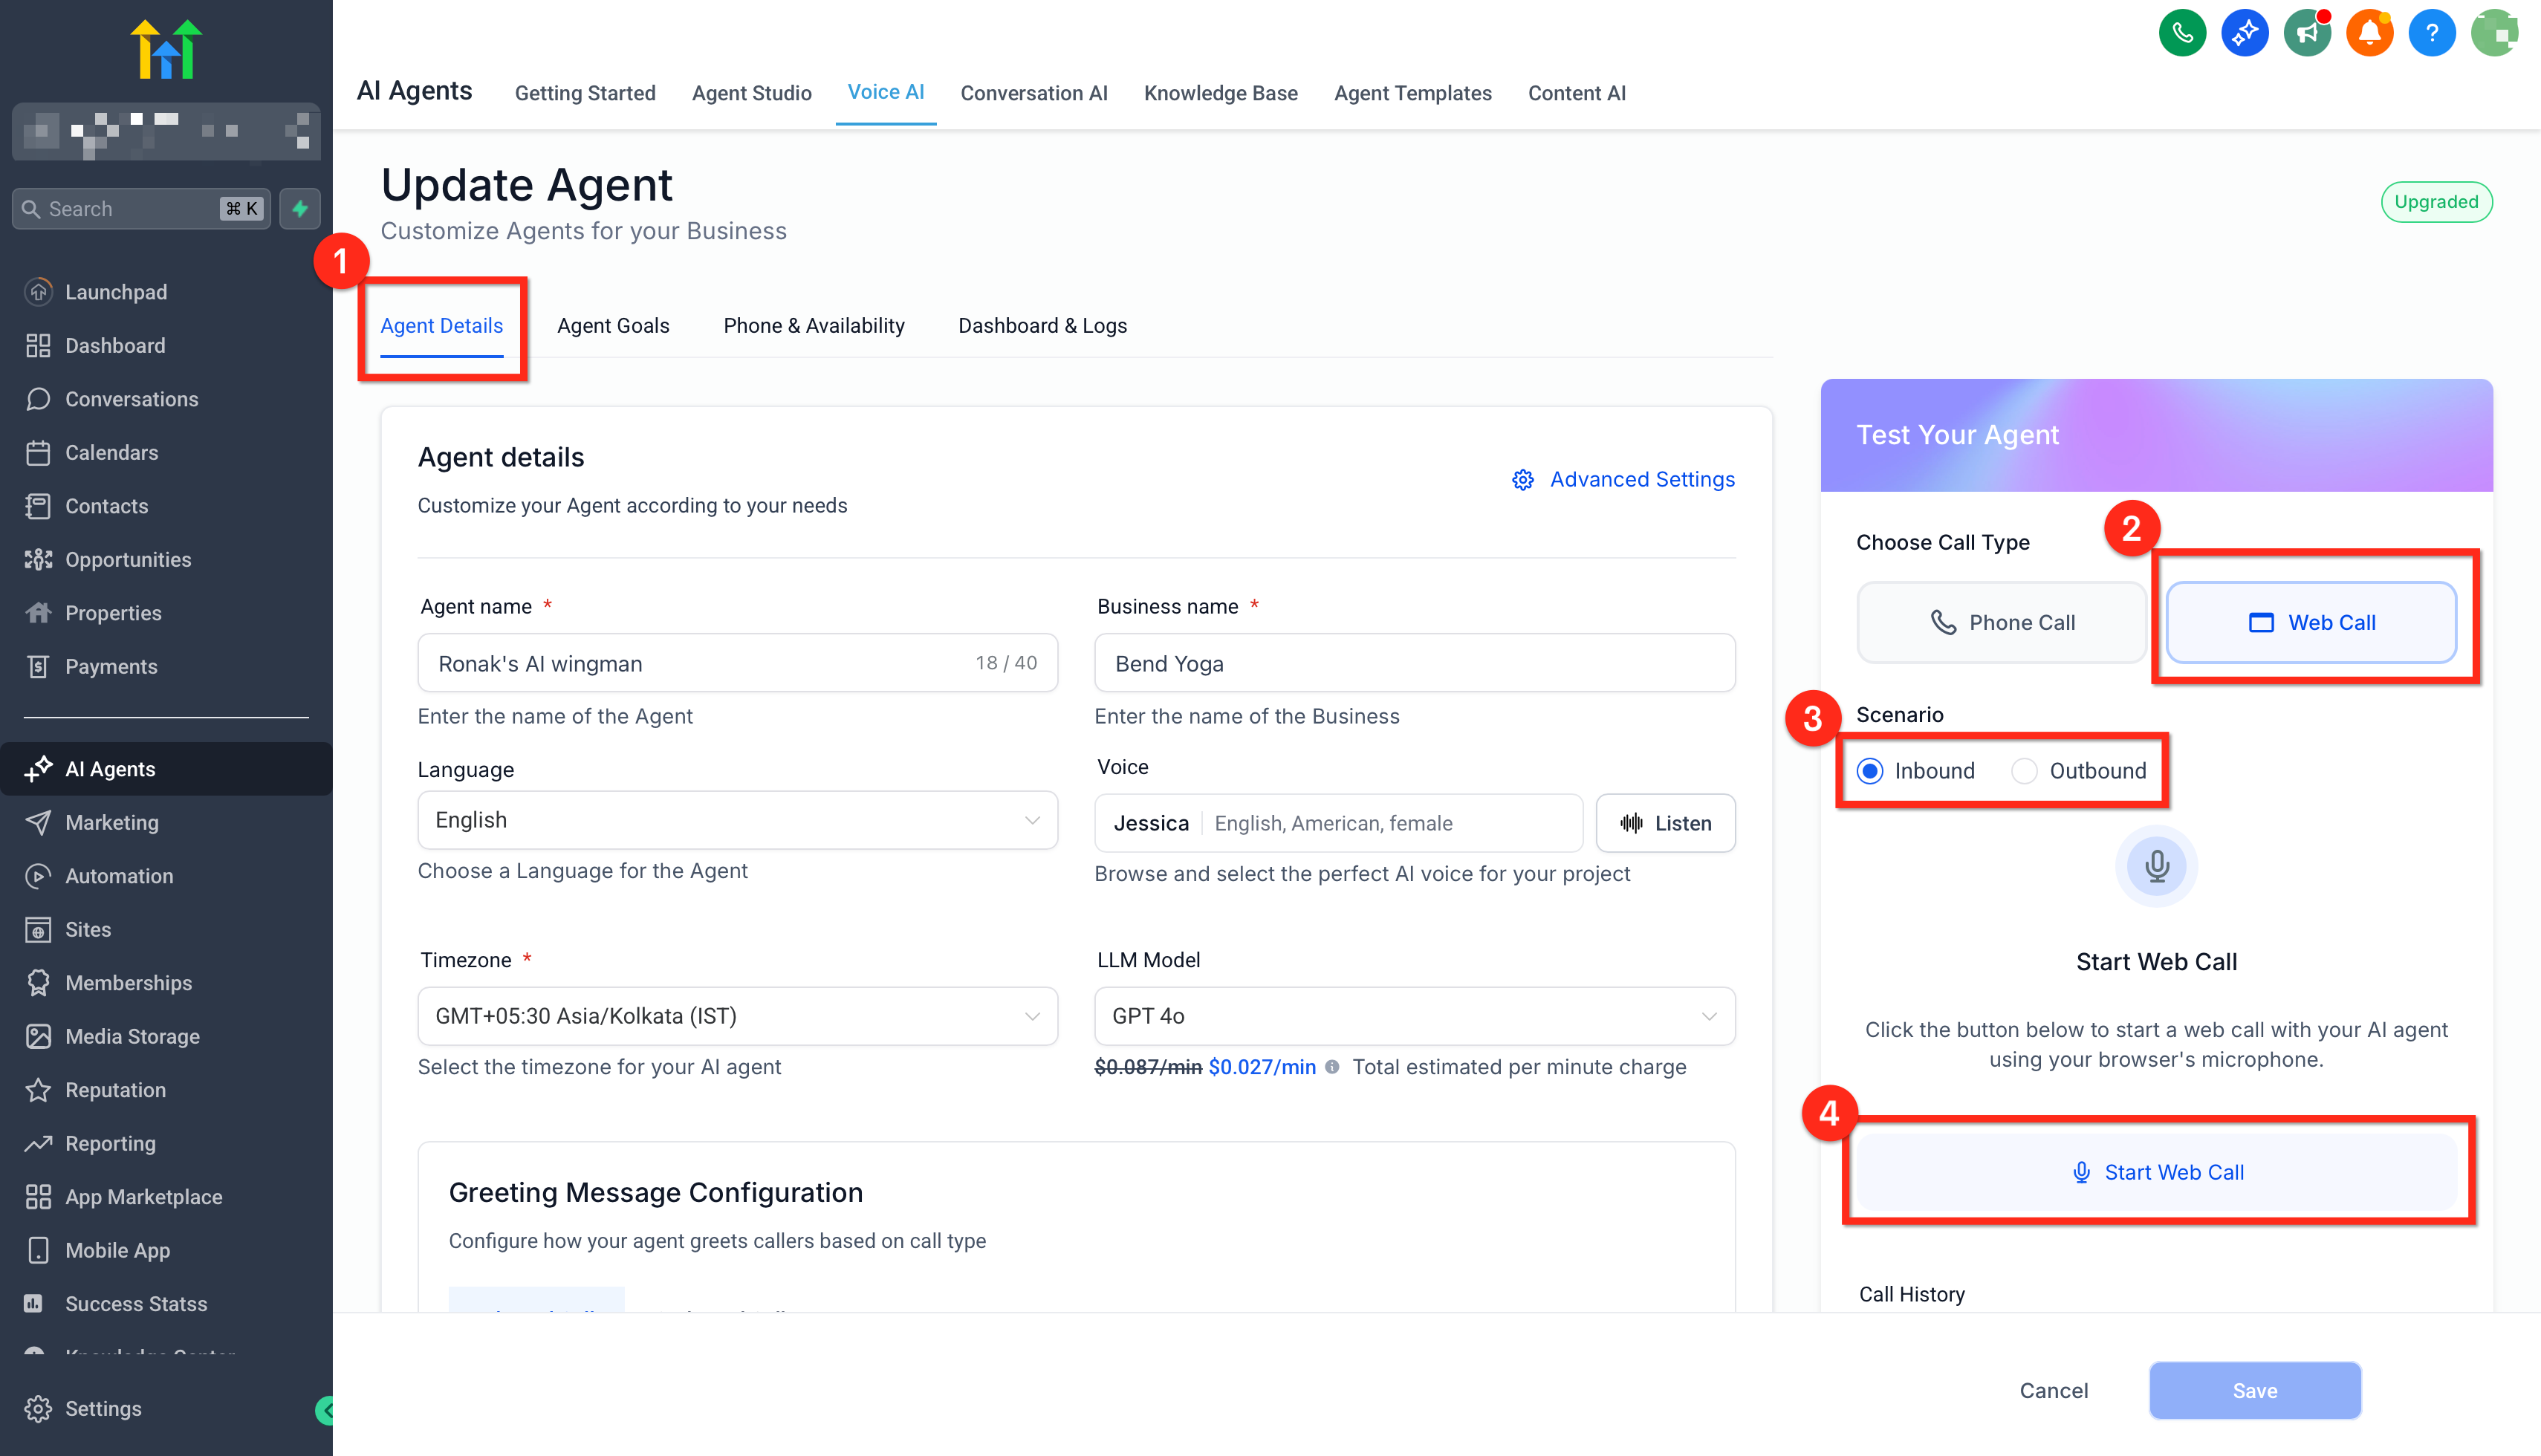The height and width of the screenshot is (1456, 2541).
Task: Click the Advanced Settings gear icon
Action: point(1522,480)
